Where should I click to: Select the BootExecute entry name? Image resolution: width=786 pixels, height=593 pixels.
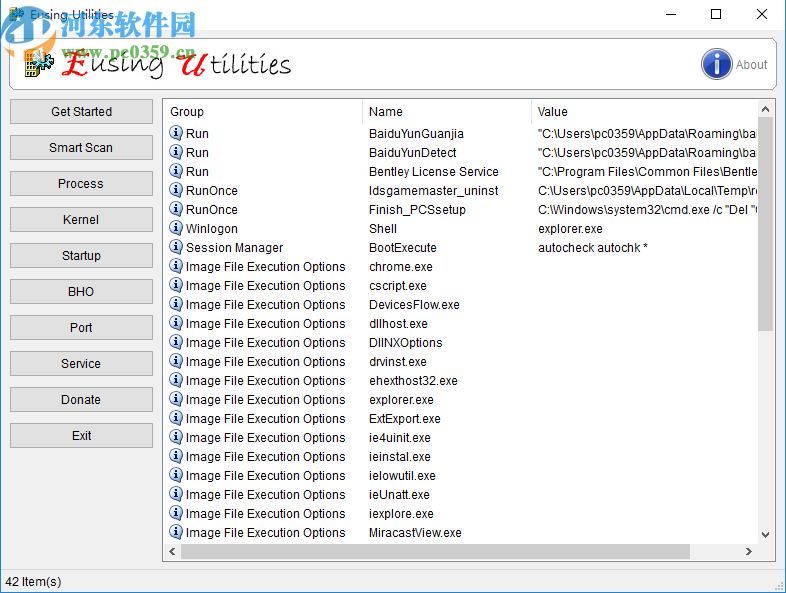[403, 248]
